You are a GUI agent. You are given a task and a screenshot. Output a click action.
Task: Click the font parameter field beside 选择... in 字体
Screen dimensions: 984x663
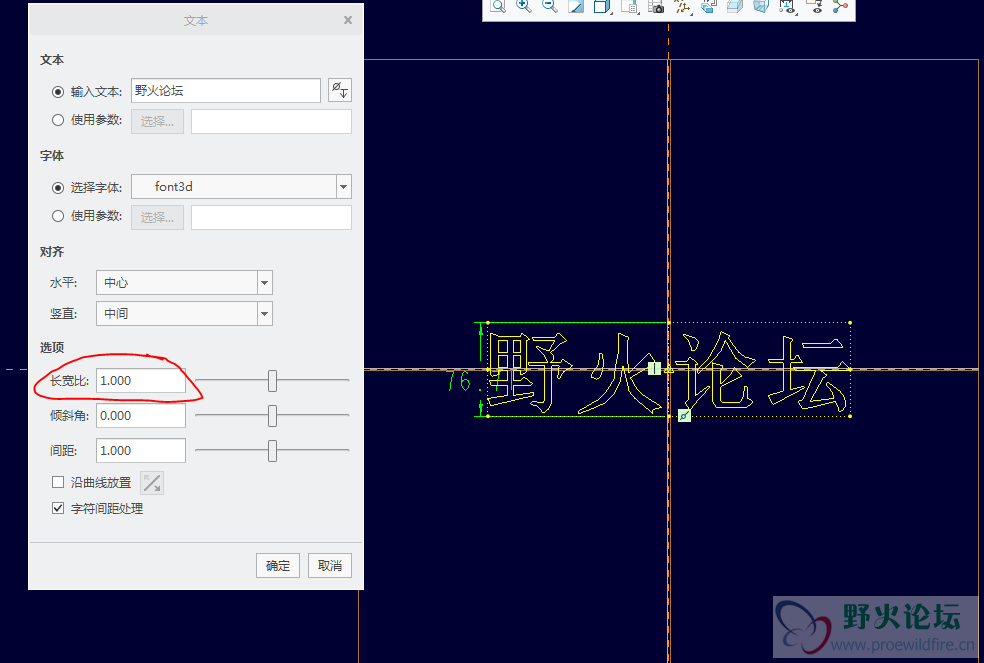[x=271, y=218]
